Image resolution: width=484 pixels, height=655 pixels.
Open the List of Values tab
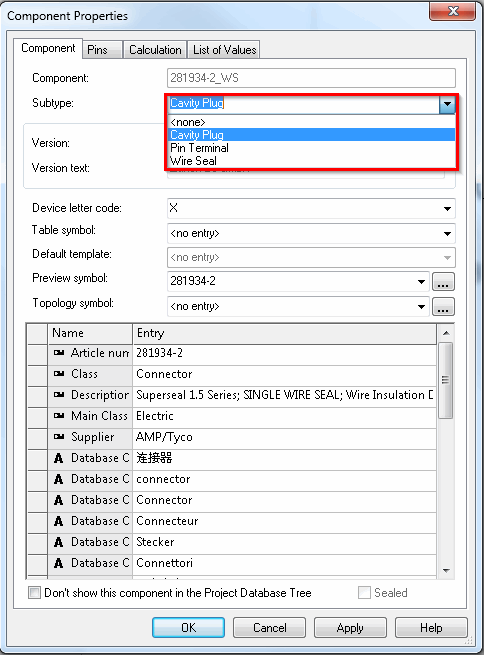click(224, 50)
